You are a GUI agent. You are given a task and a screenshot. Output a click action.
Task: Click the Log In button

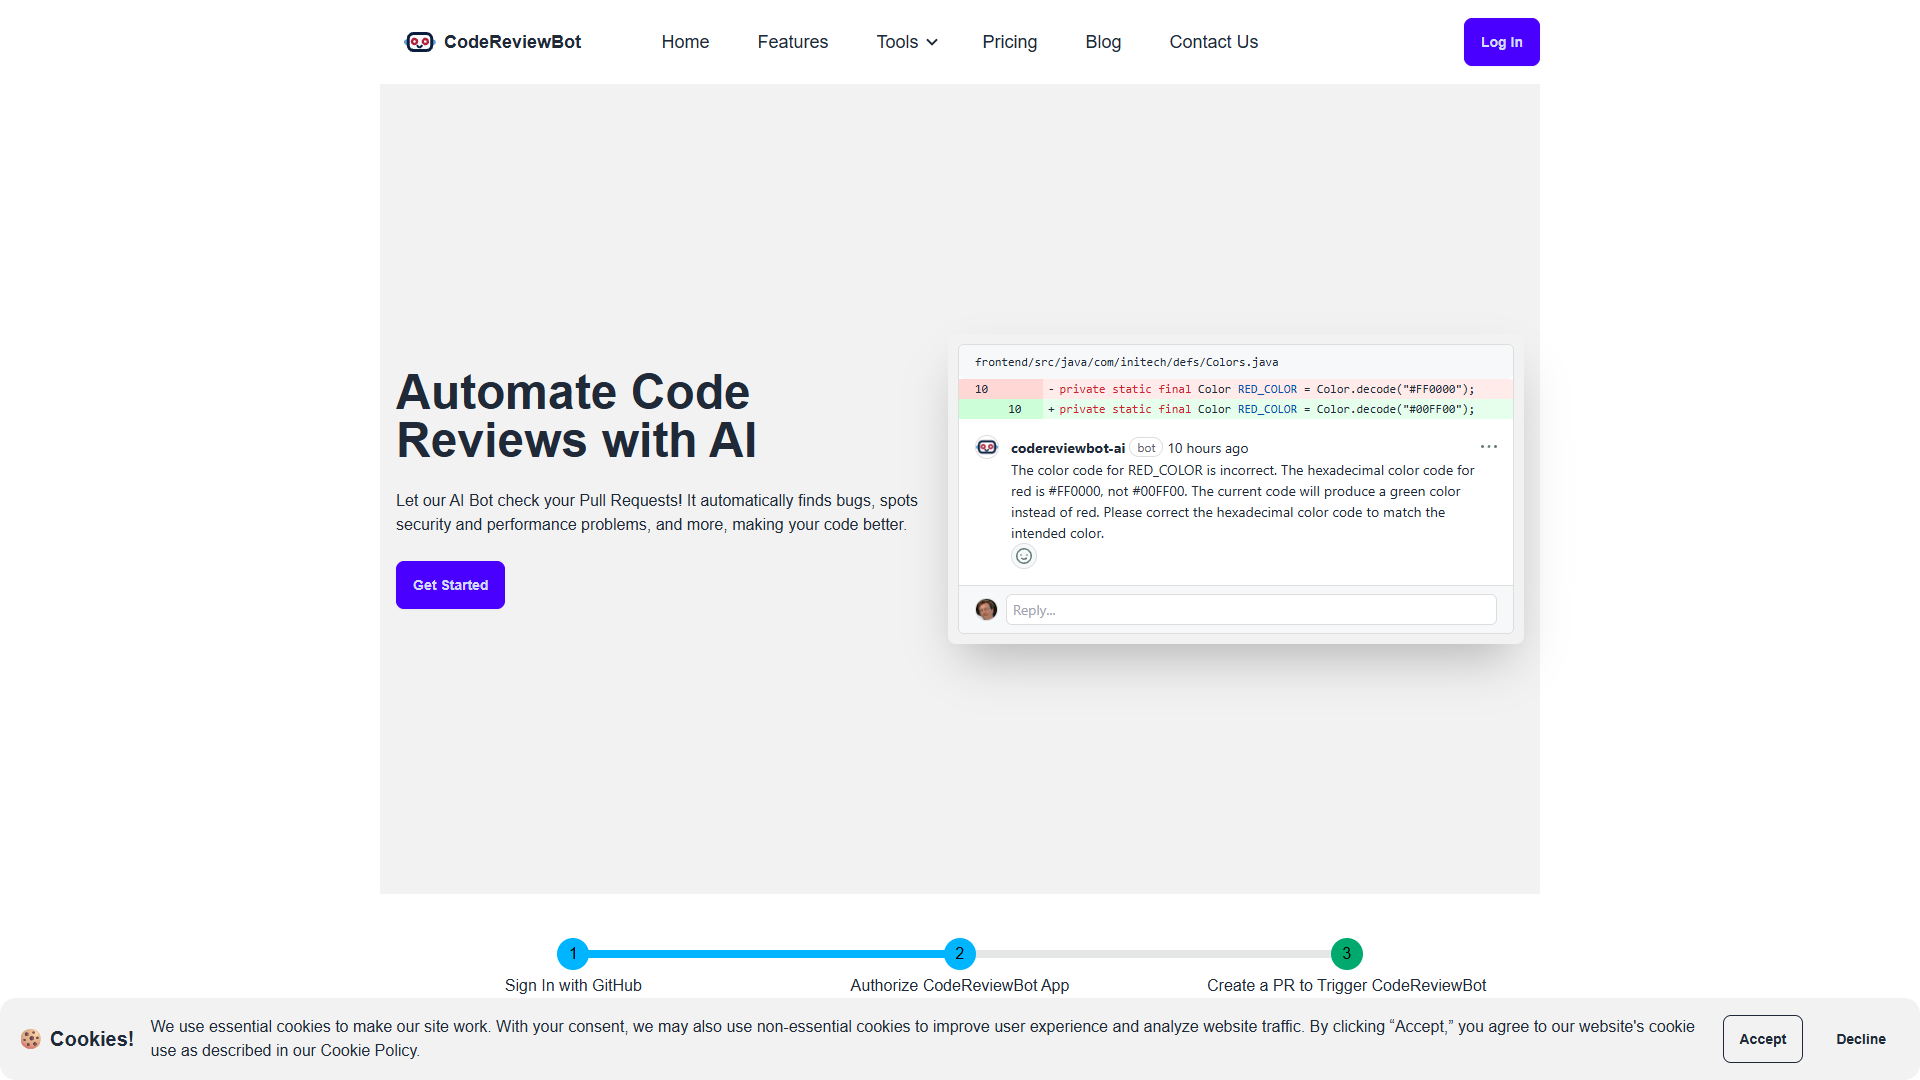pos(1501,42)
